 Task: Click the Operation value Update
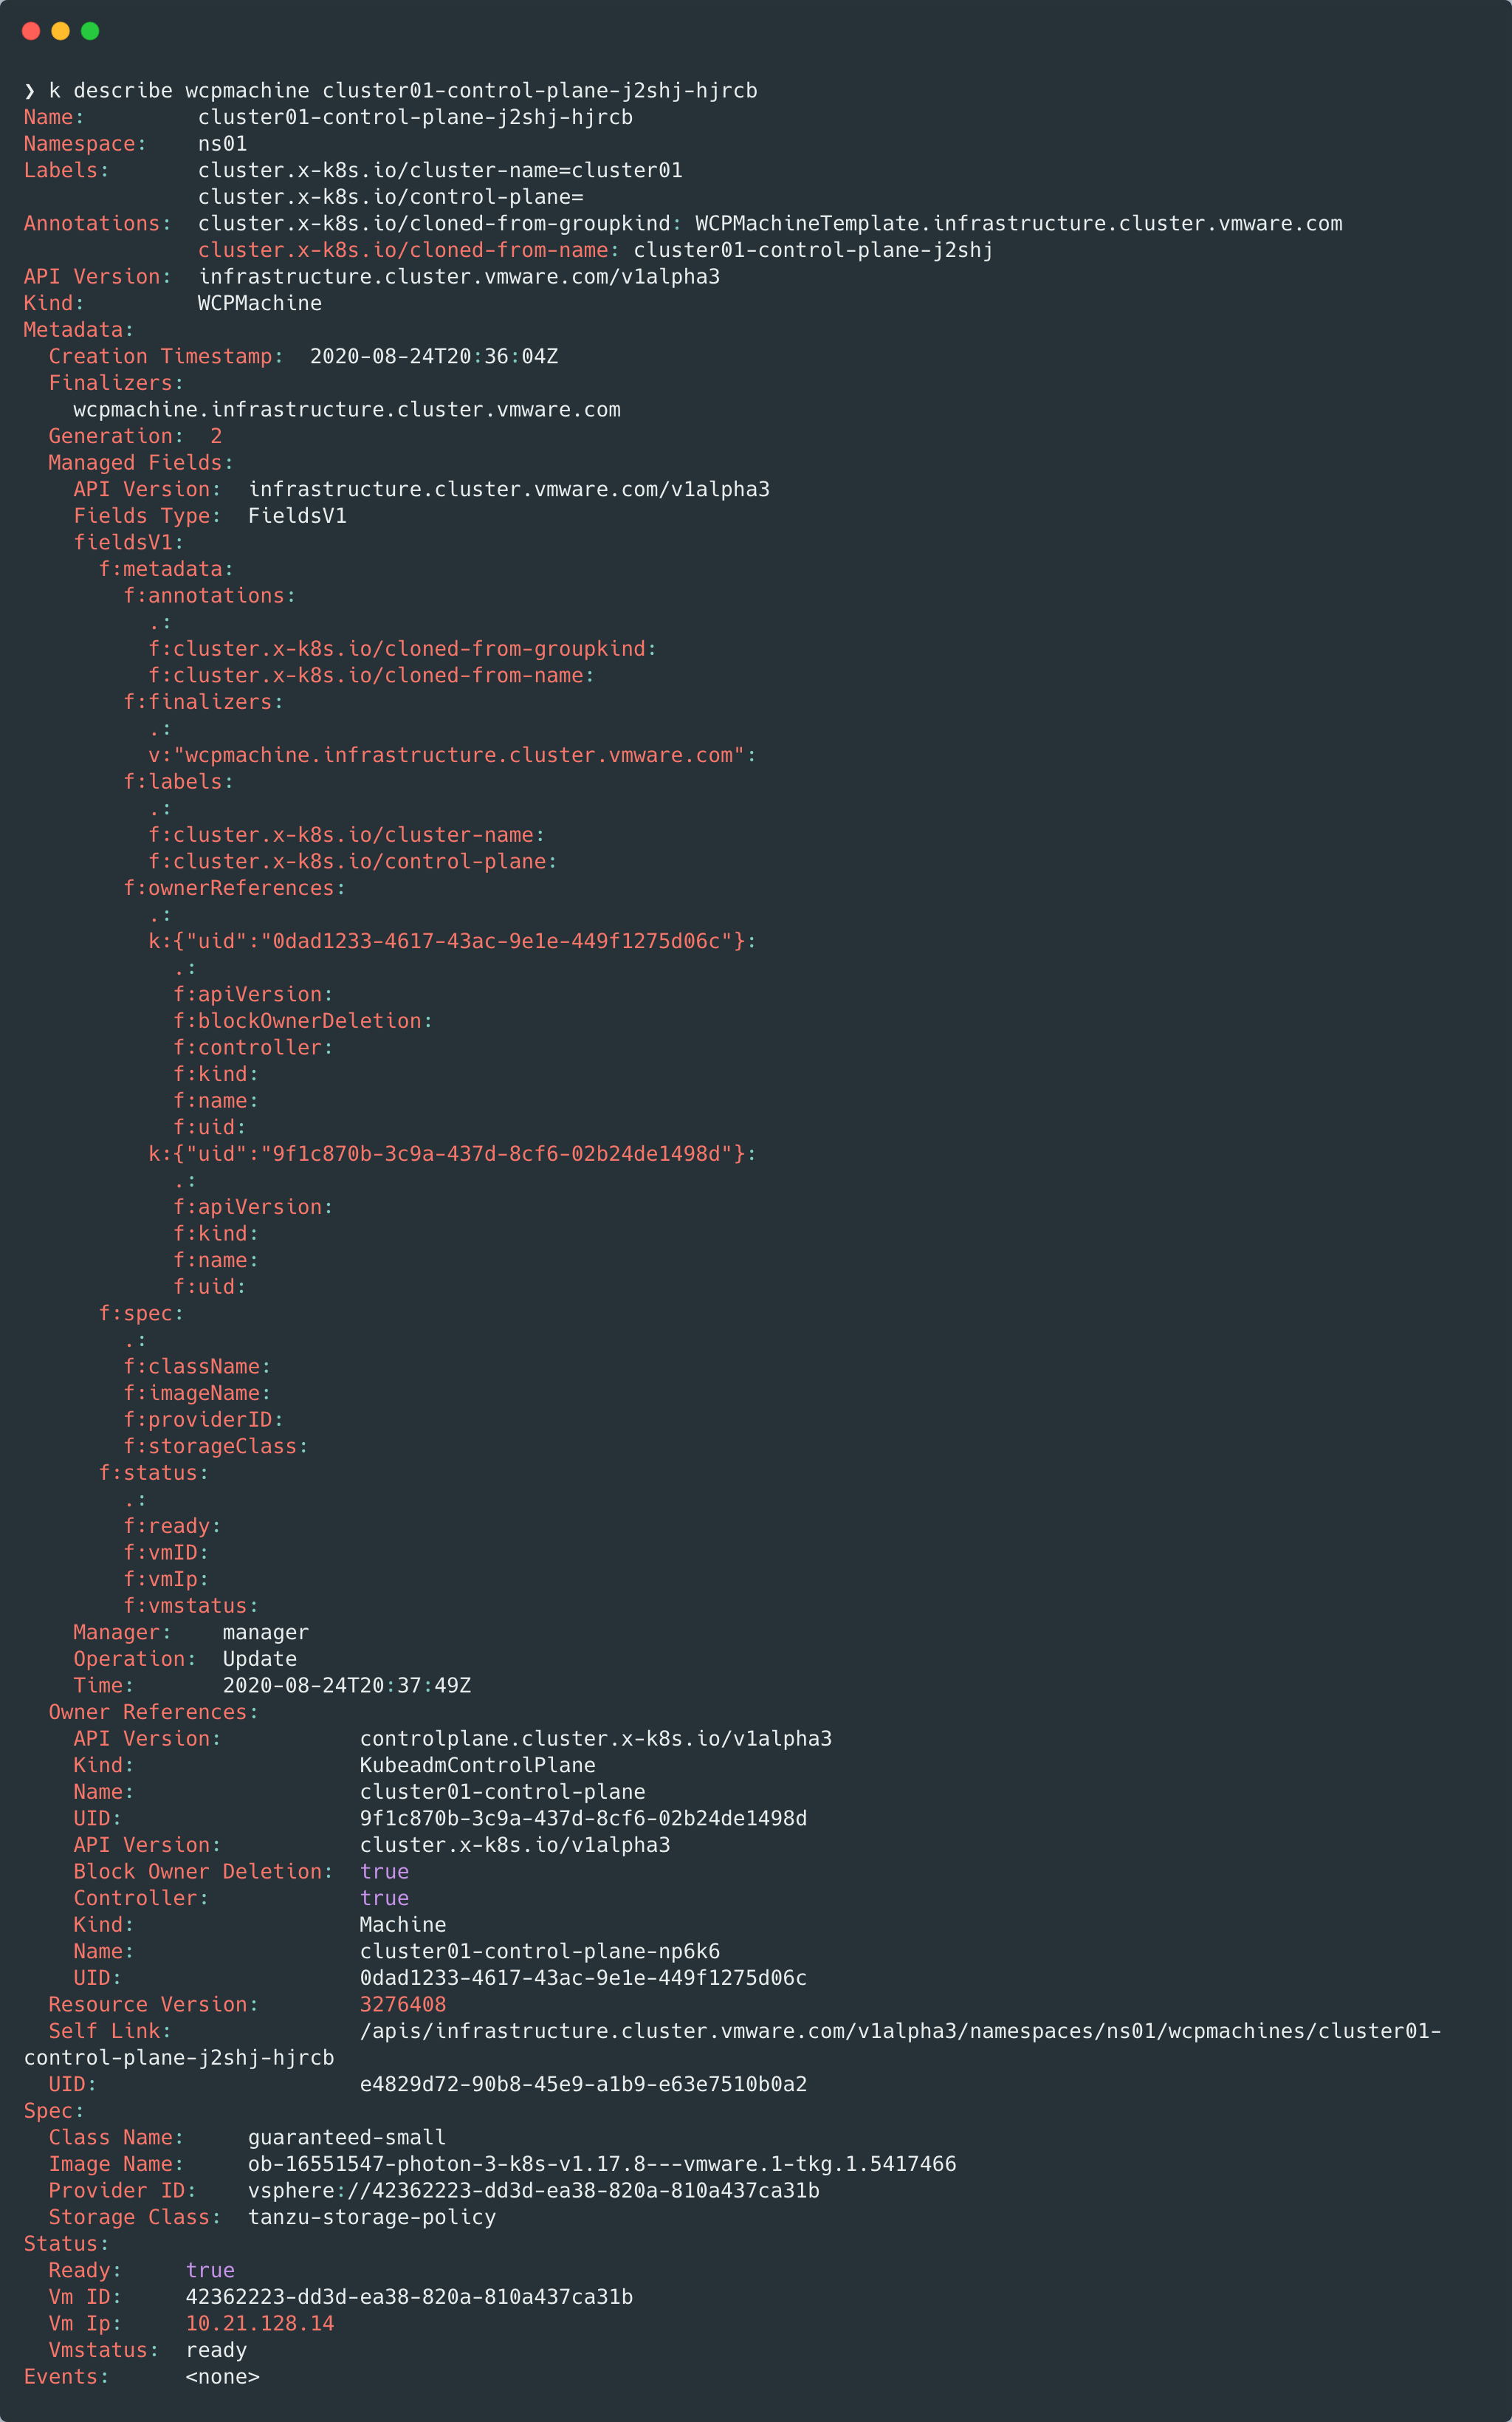pyautogui.click(x=260, y=1659)
